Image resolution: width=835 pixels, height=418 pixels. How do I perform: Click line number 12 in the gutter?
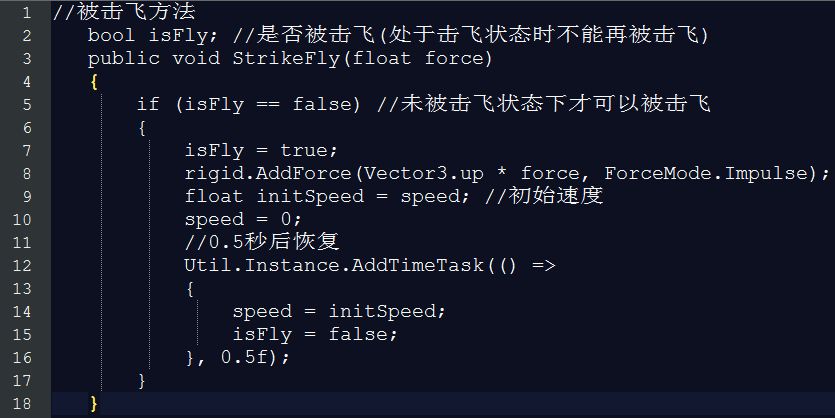click(x=22, y=266)
